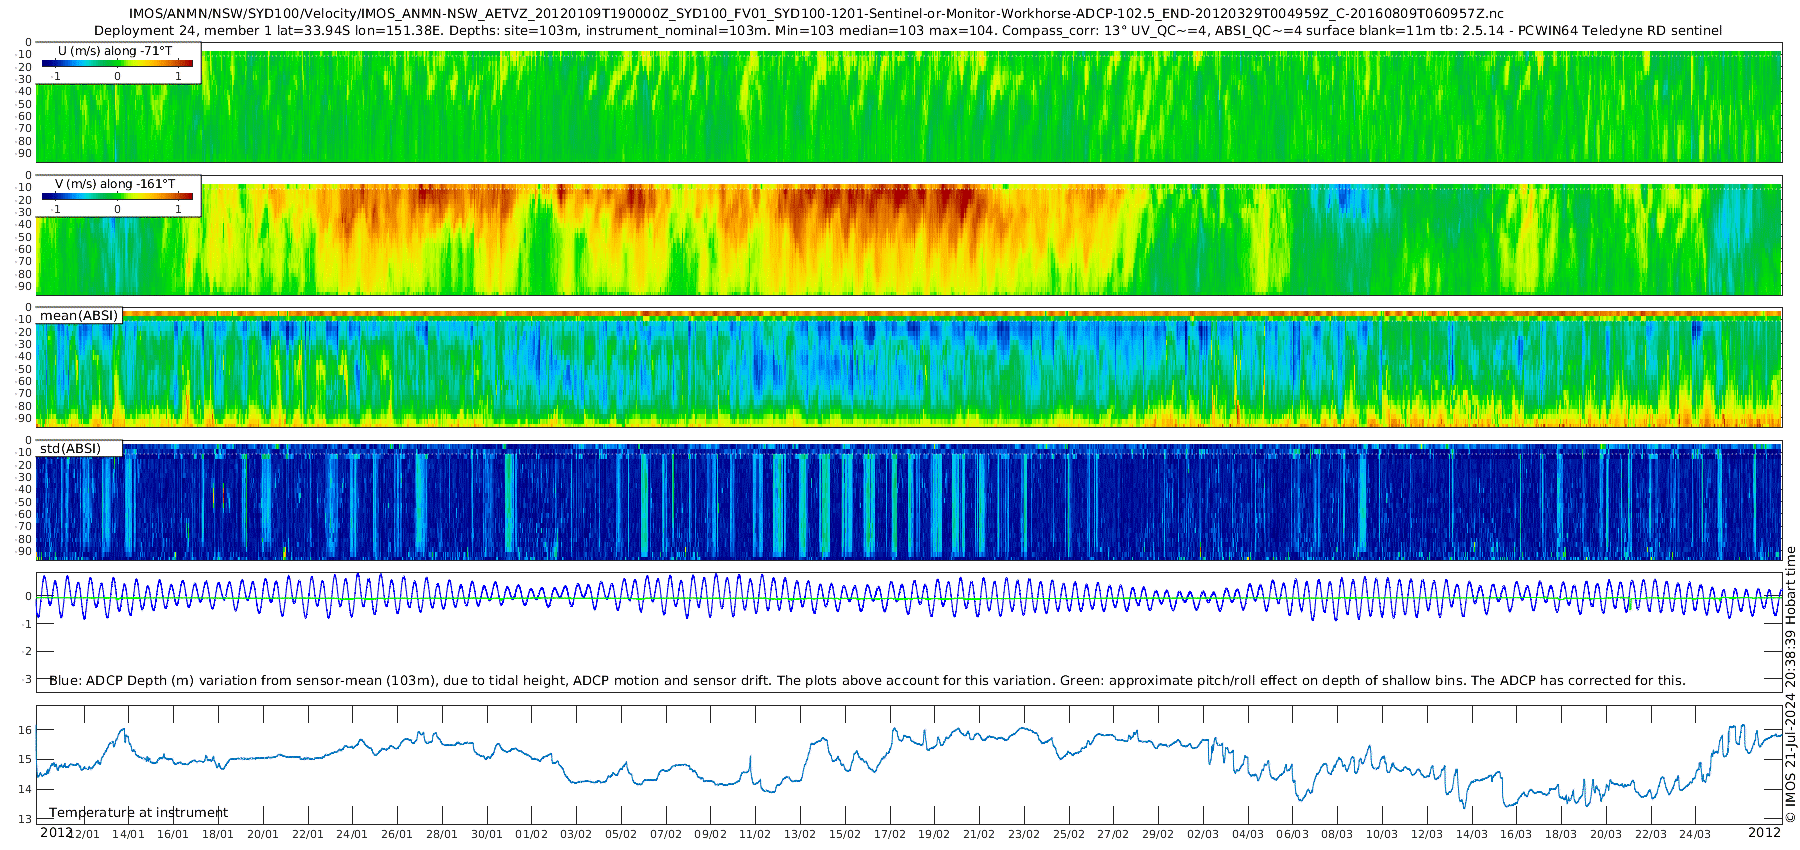Click the 29/02 date tick mark
The width and height of the screenshot is (1800, 850).
coord(1158,834)
